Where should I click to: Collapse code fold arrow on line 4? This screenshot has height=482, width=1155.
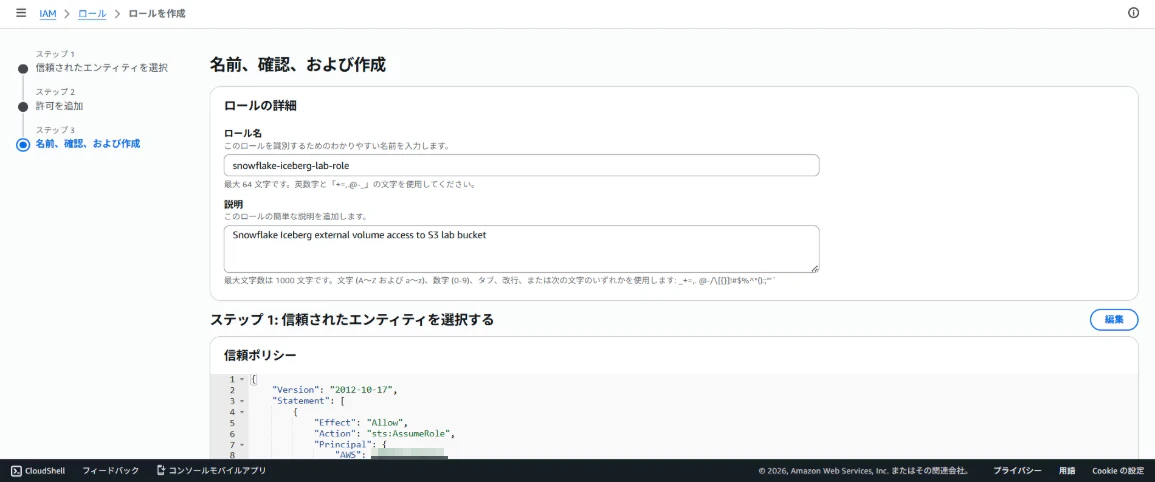pos(242,412)
